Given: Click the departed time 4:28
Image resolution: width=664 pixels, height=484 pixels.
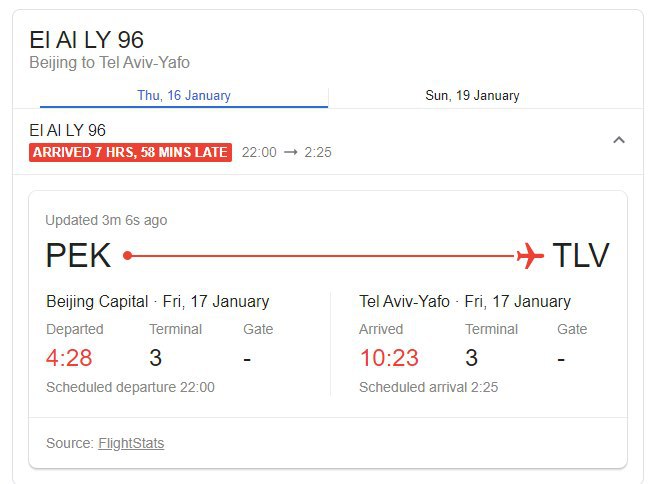Looking at the screenshot, I should tap(69, 358).
